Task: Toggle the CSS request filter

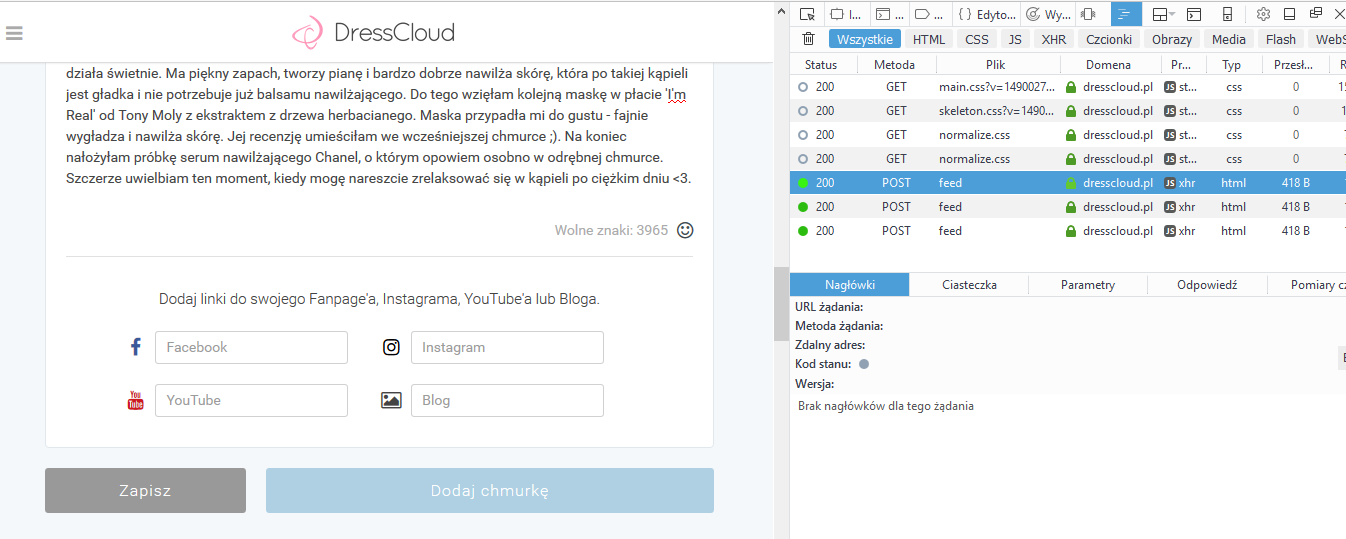Action: click(977, 39)
